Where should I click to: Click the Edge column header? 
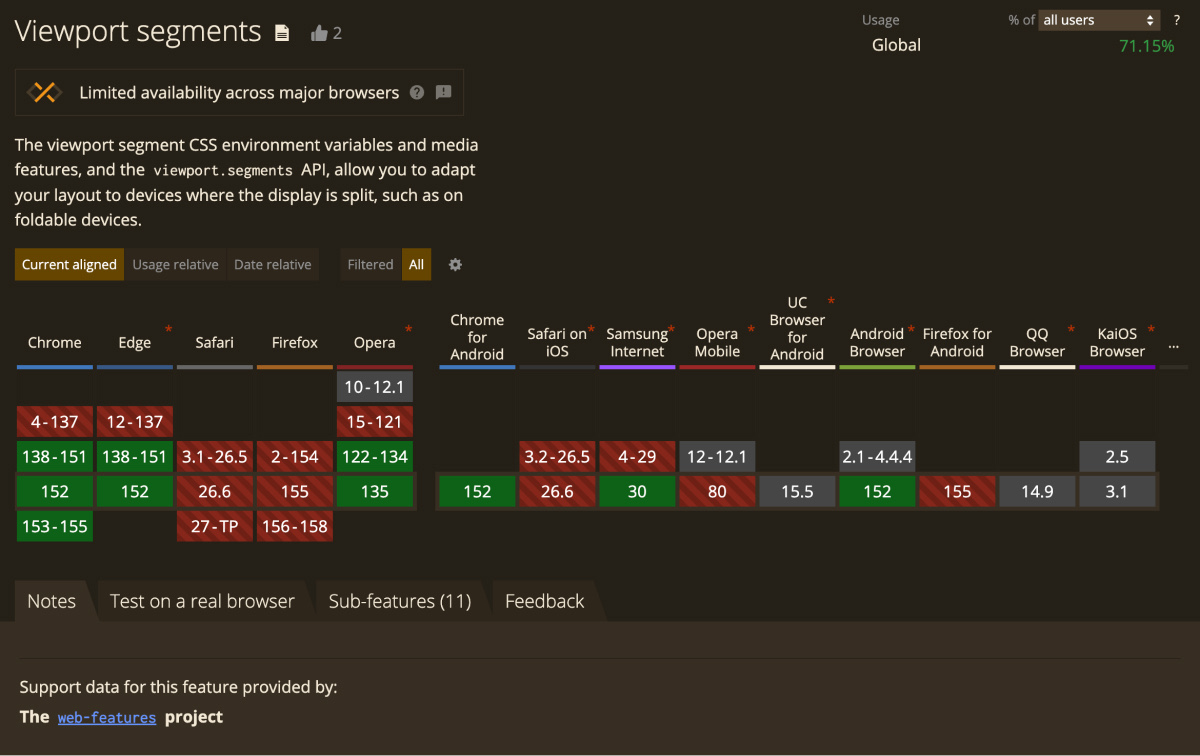(135, 342)
